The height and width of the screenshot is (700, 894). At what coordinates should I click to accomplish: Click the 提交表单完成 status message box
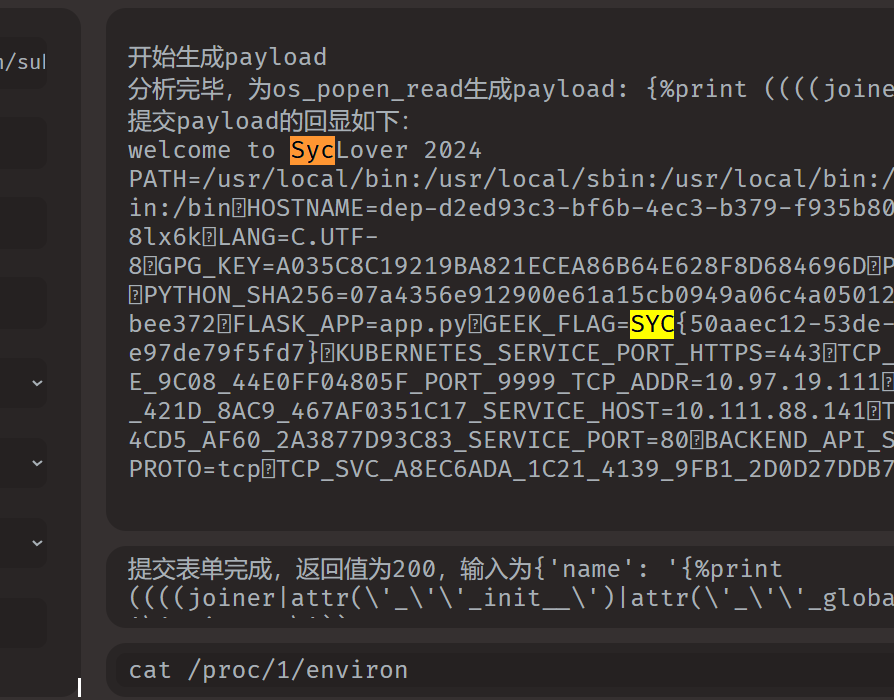(500, 587)
